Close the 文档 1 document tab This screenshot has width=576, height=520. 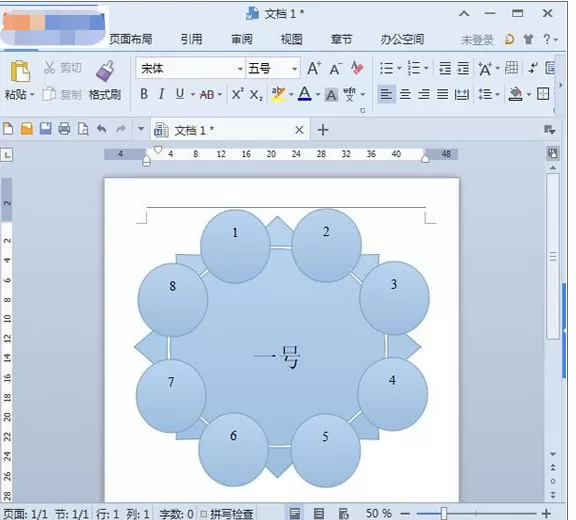299,130
